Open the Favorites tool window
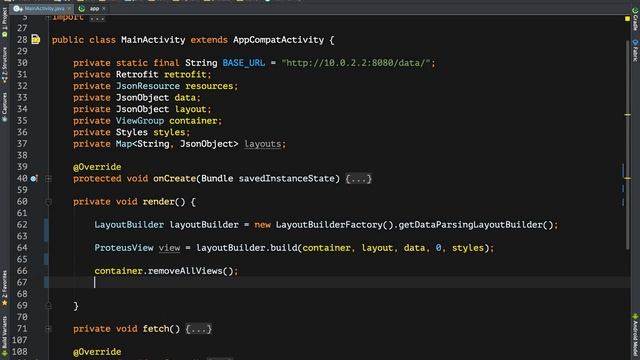640x360 pixels. click(4, 288)
